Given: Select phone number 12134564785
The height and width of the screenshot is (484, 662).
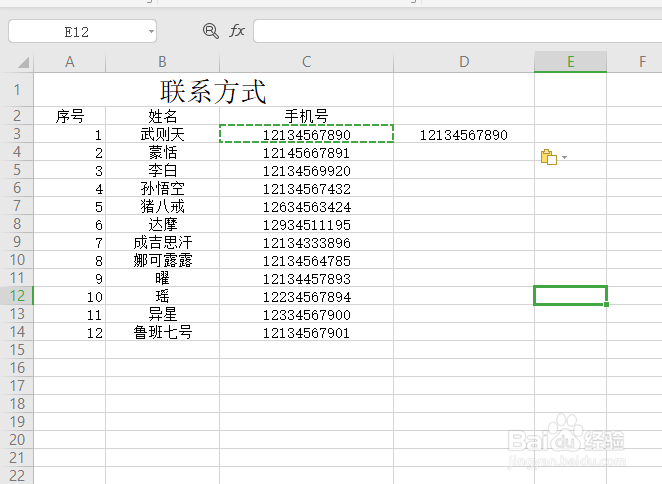Looking at the screenshot, I should coord(307,260).
